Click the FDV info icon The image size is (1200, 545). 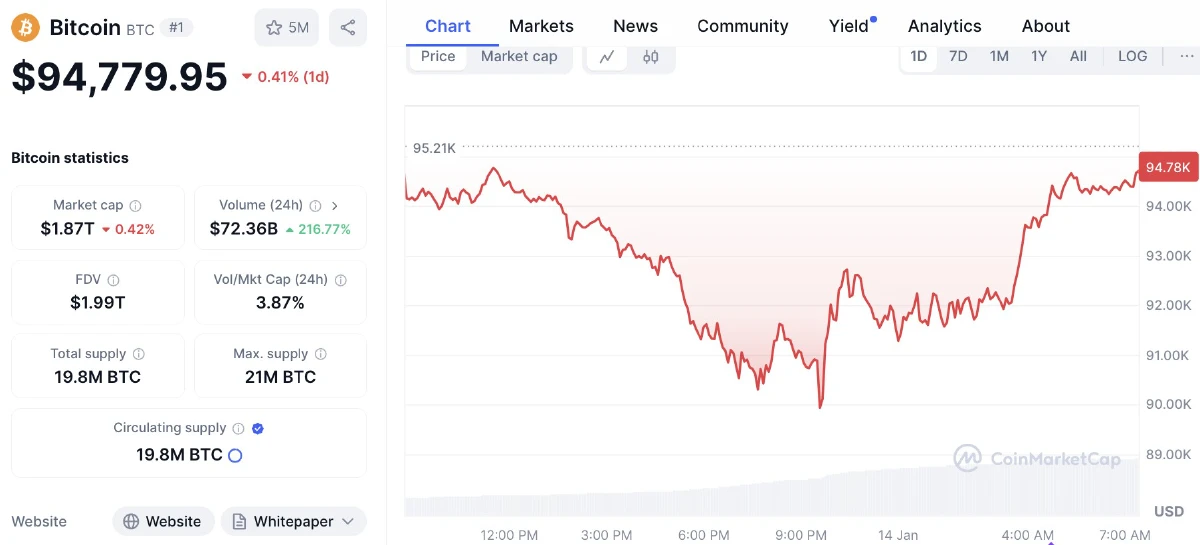point(114,280)
